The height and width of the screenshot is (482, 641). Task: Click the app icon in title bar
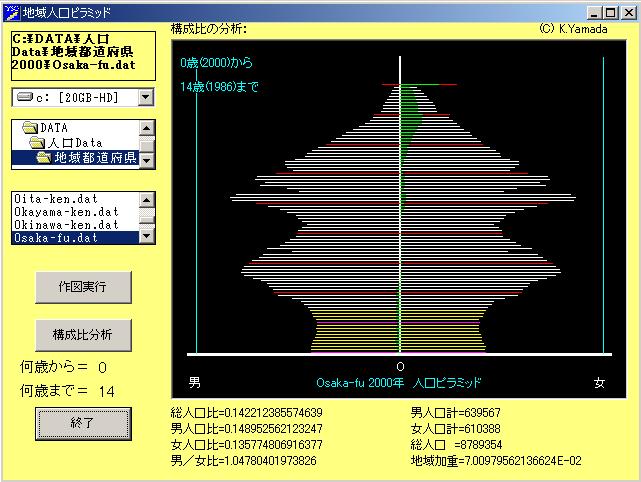11,12
